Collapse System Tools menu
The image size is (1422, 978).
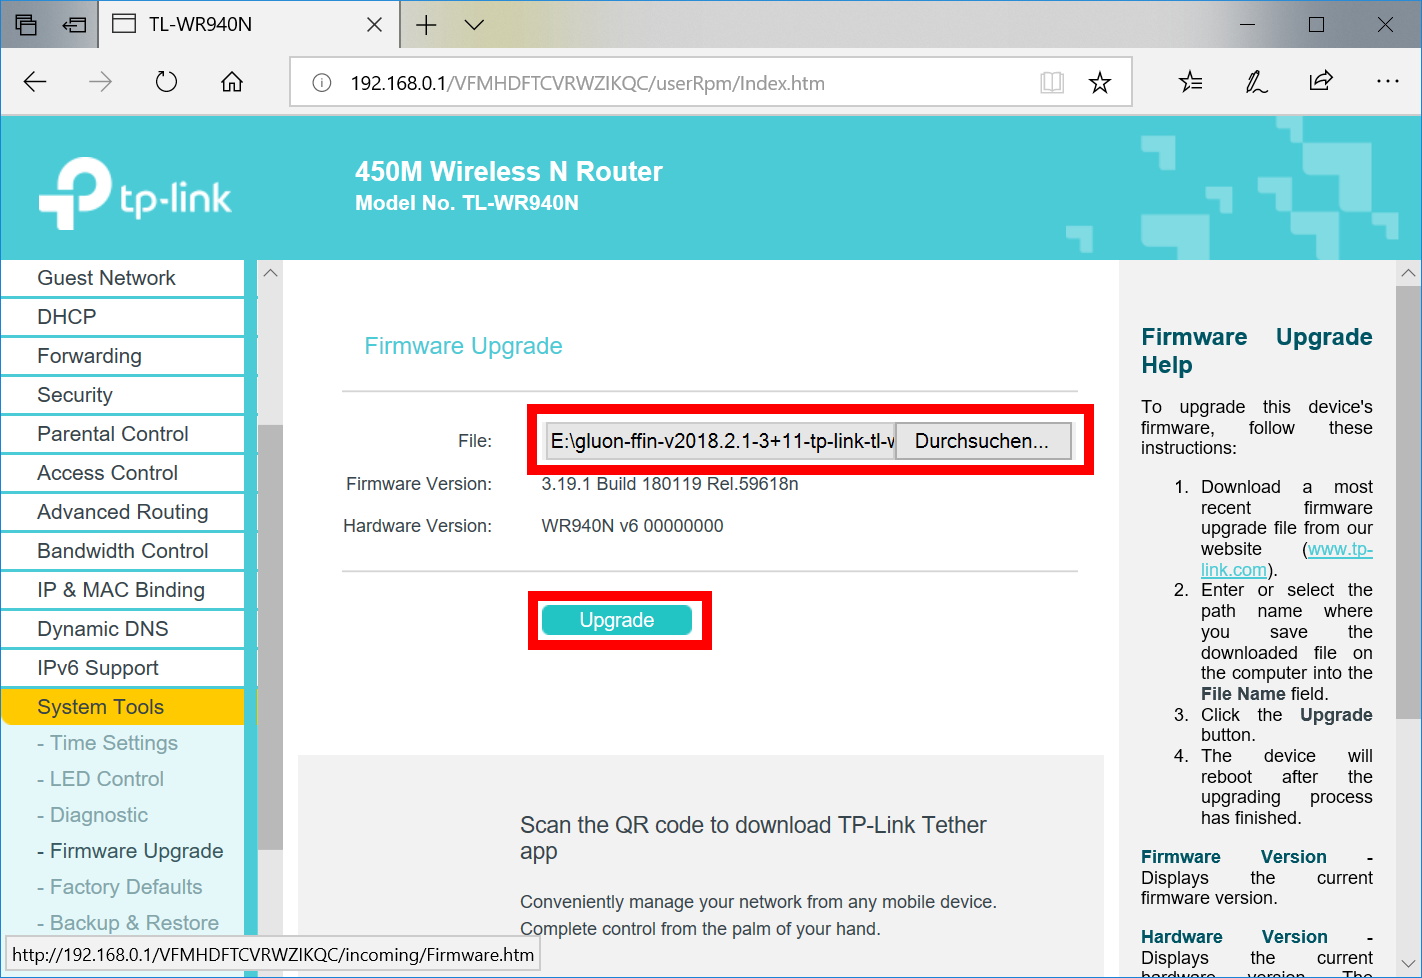[x=123, y=707]
